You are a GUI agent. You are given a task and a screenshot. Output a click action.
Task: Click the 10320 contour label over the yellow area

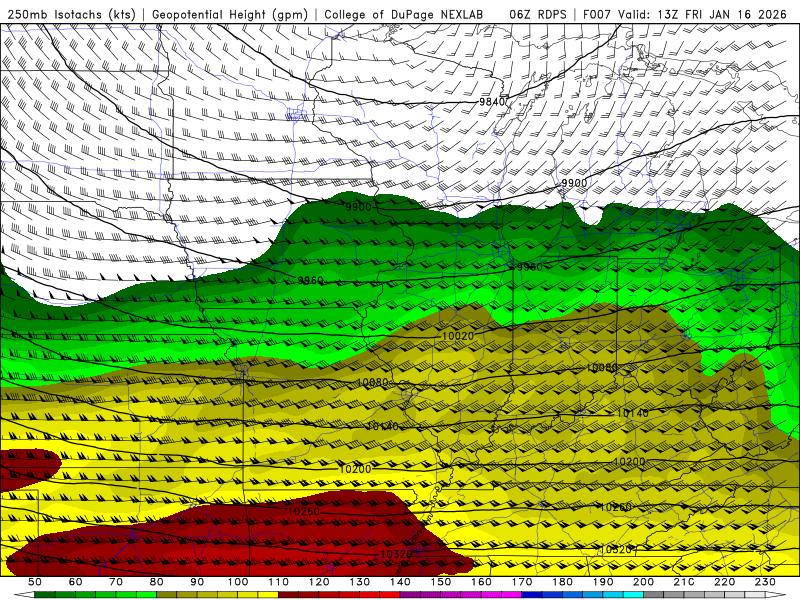pos(616,549)
